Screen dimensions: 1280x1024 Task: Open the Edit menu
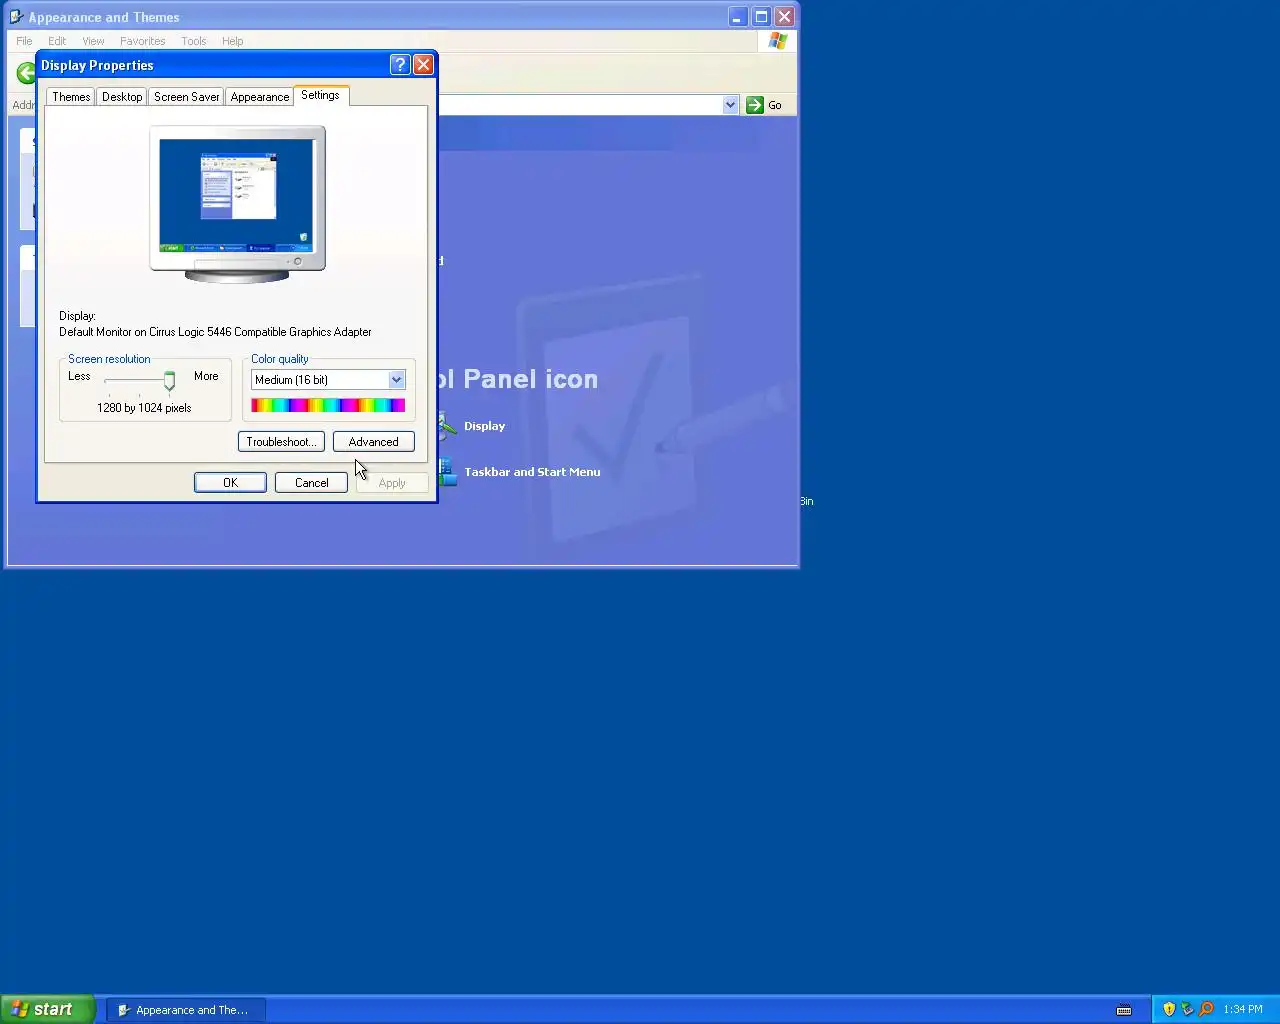click(57, 41)
